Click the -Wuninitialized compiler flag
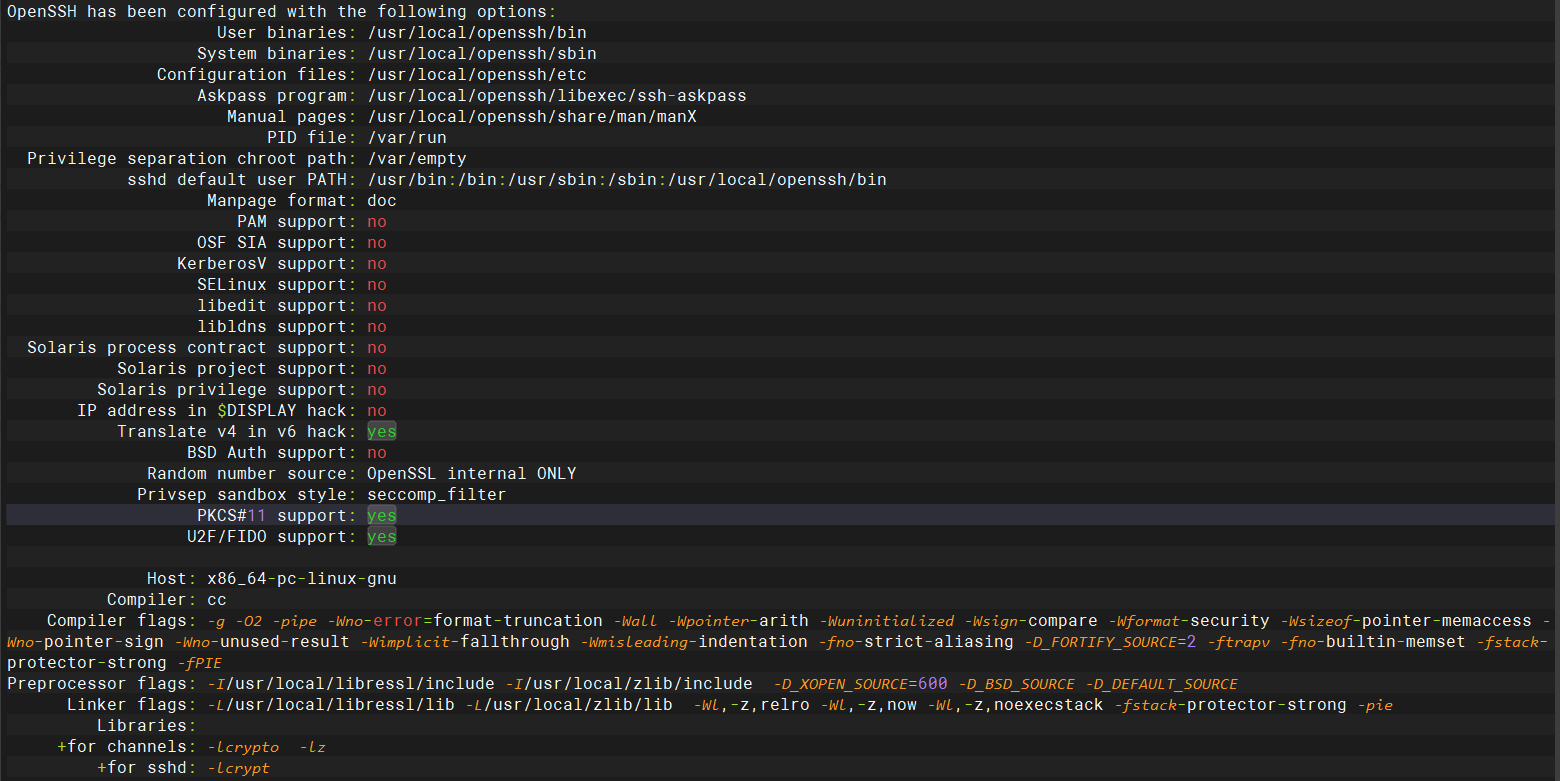Image resolution: width=1560 pixels, height=781 pixels. [886, 621]
